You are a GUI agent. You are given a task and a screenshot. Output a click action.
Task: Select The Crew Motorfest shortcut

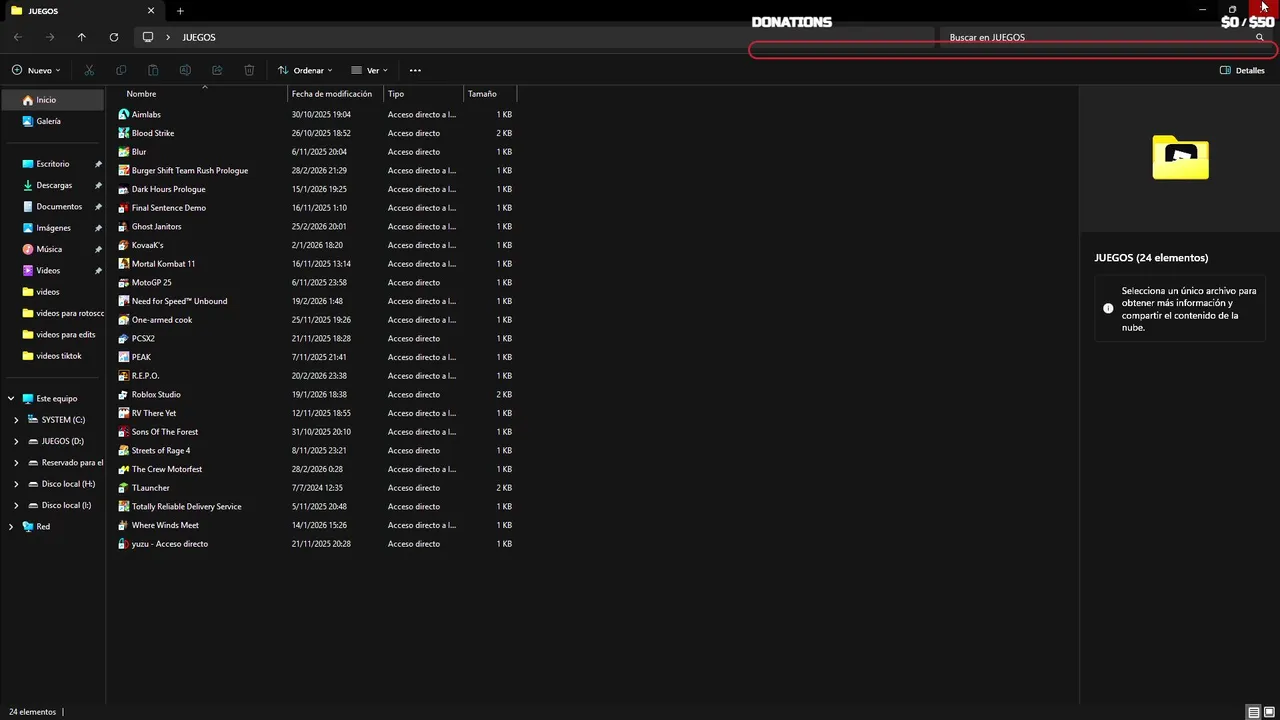[x=167, y=469]
